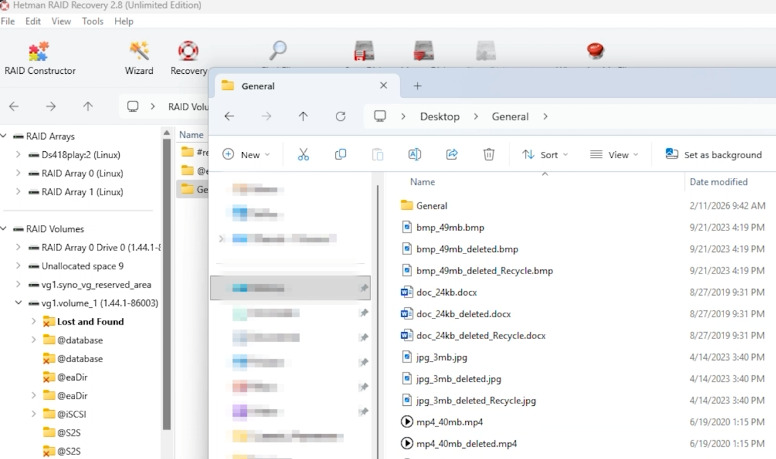Go up one folder in Explorer
The height and width of the screenshot is (459, 776).
pyautogui.click(x=303, y=116)
